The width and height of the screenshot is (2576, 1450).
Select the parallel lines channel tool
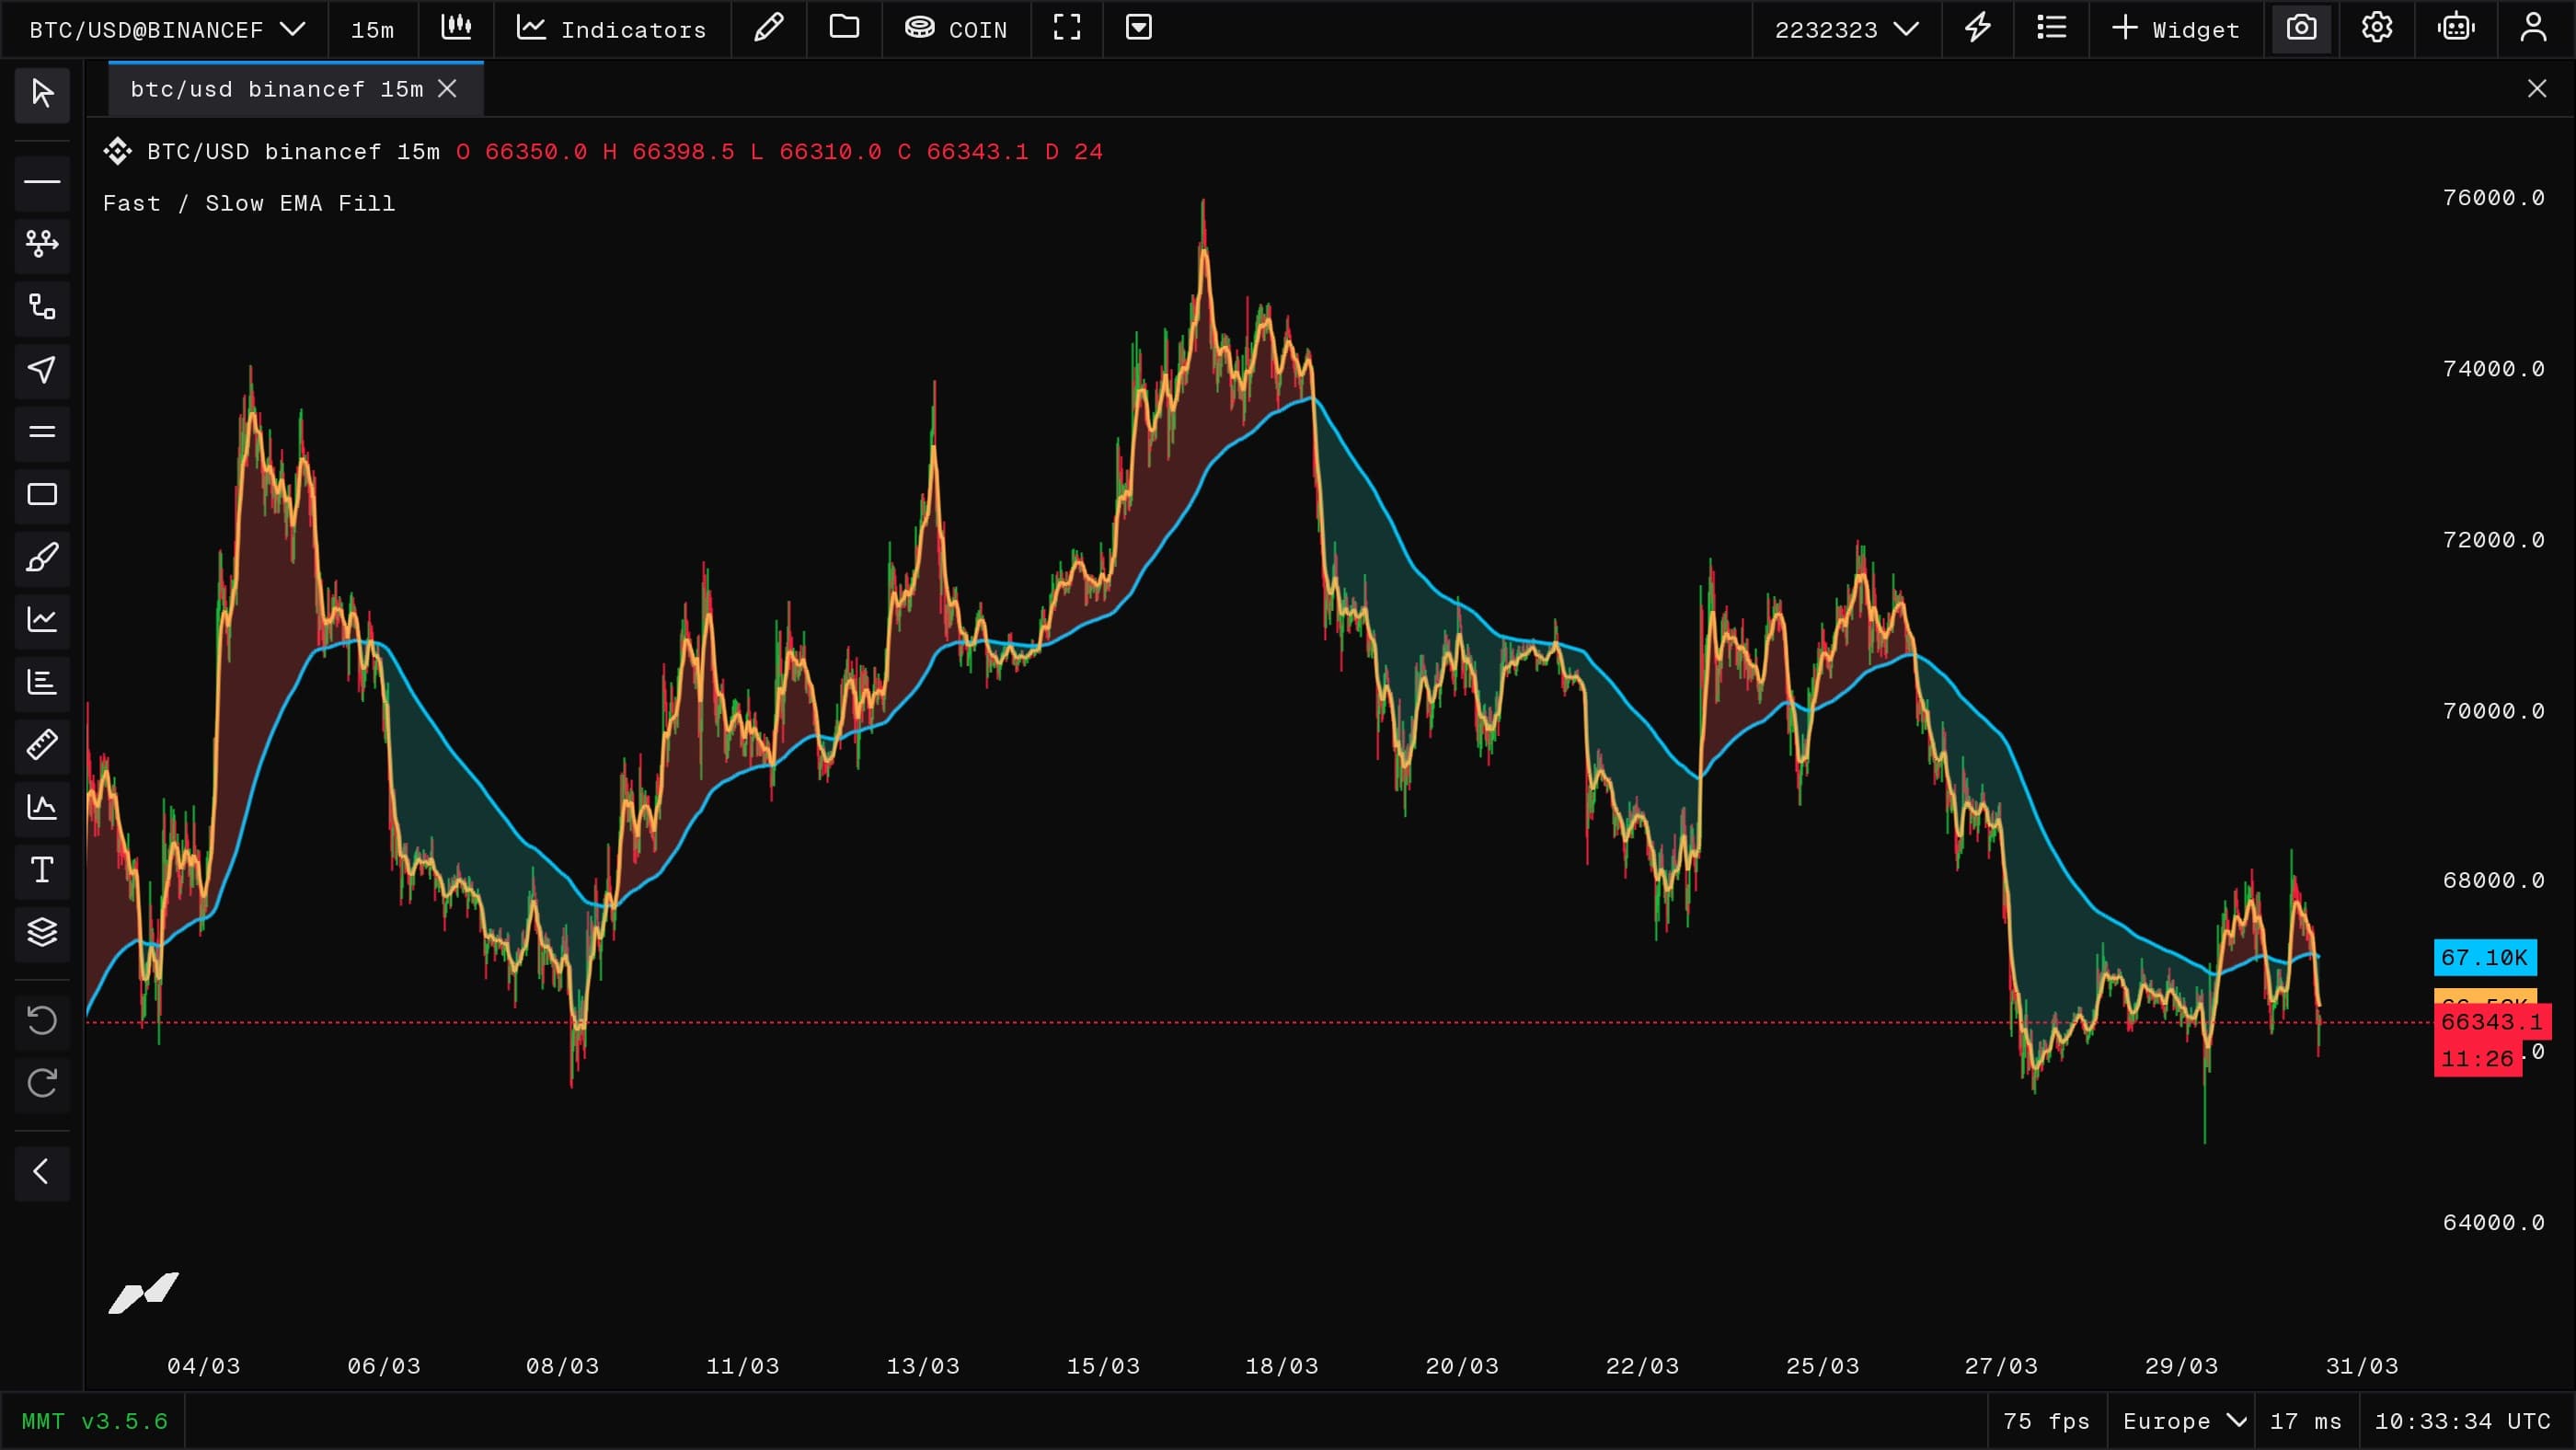[42, 432]
